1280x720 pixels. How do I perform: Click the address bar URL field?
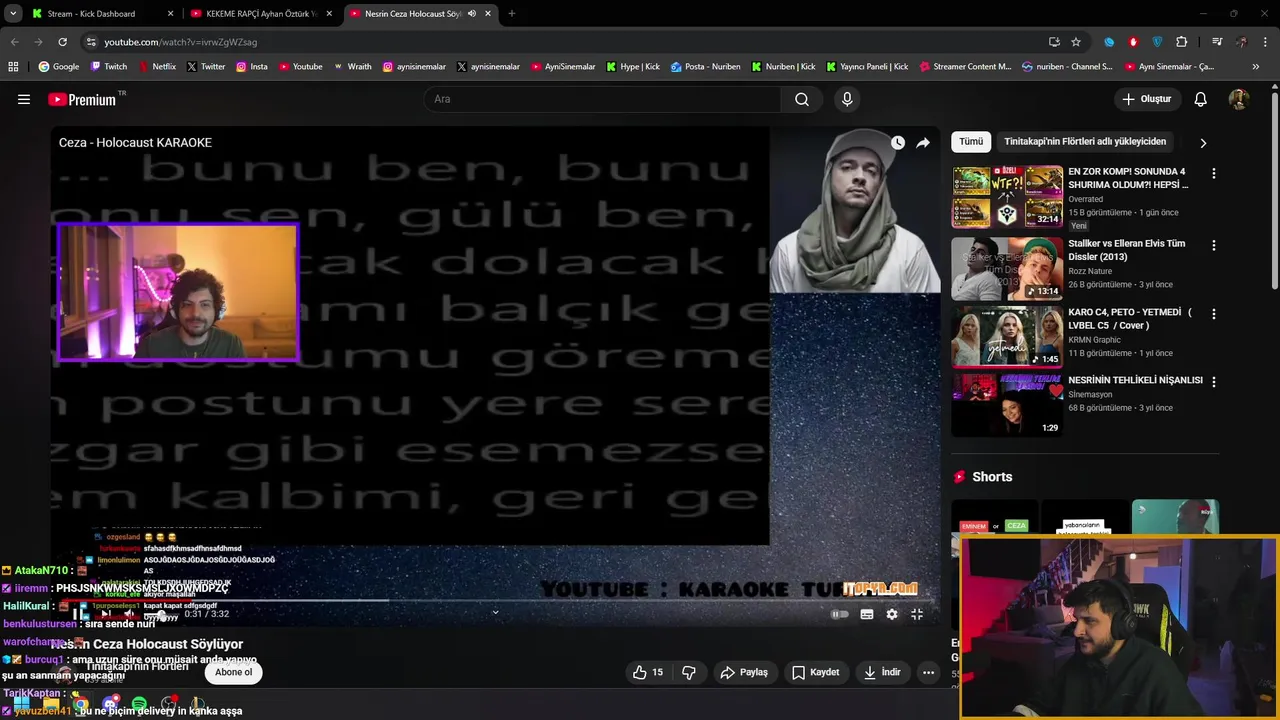[x=570, y=42]
